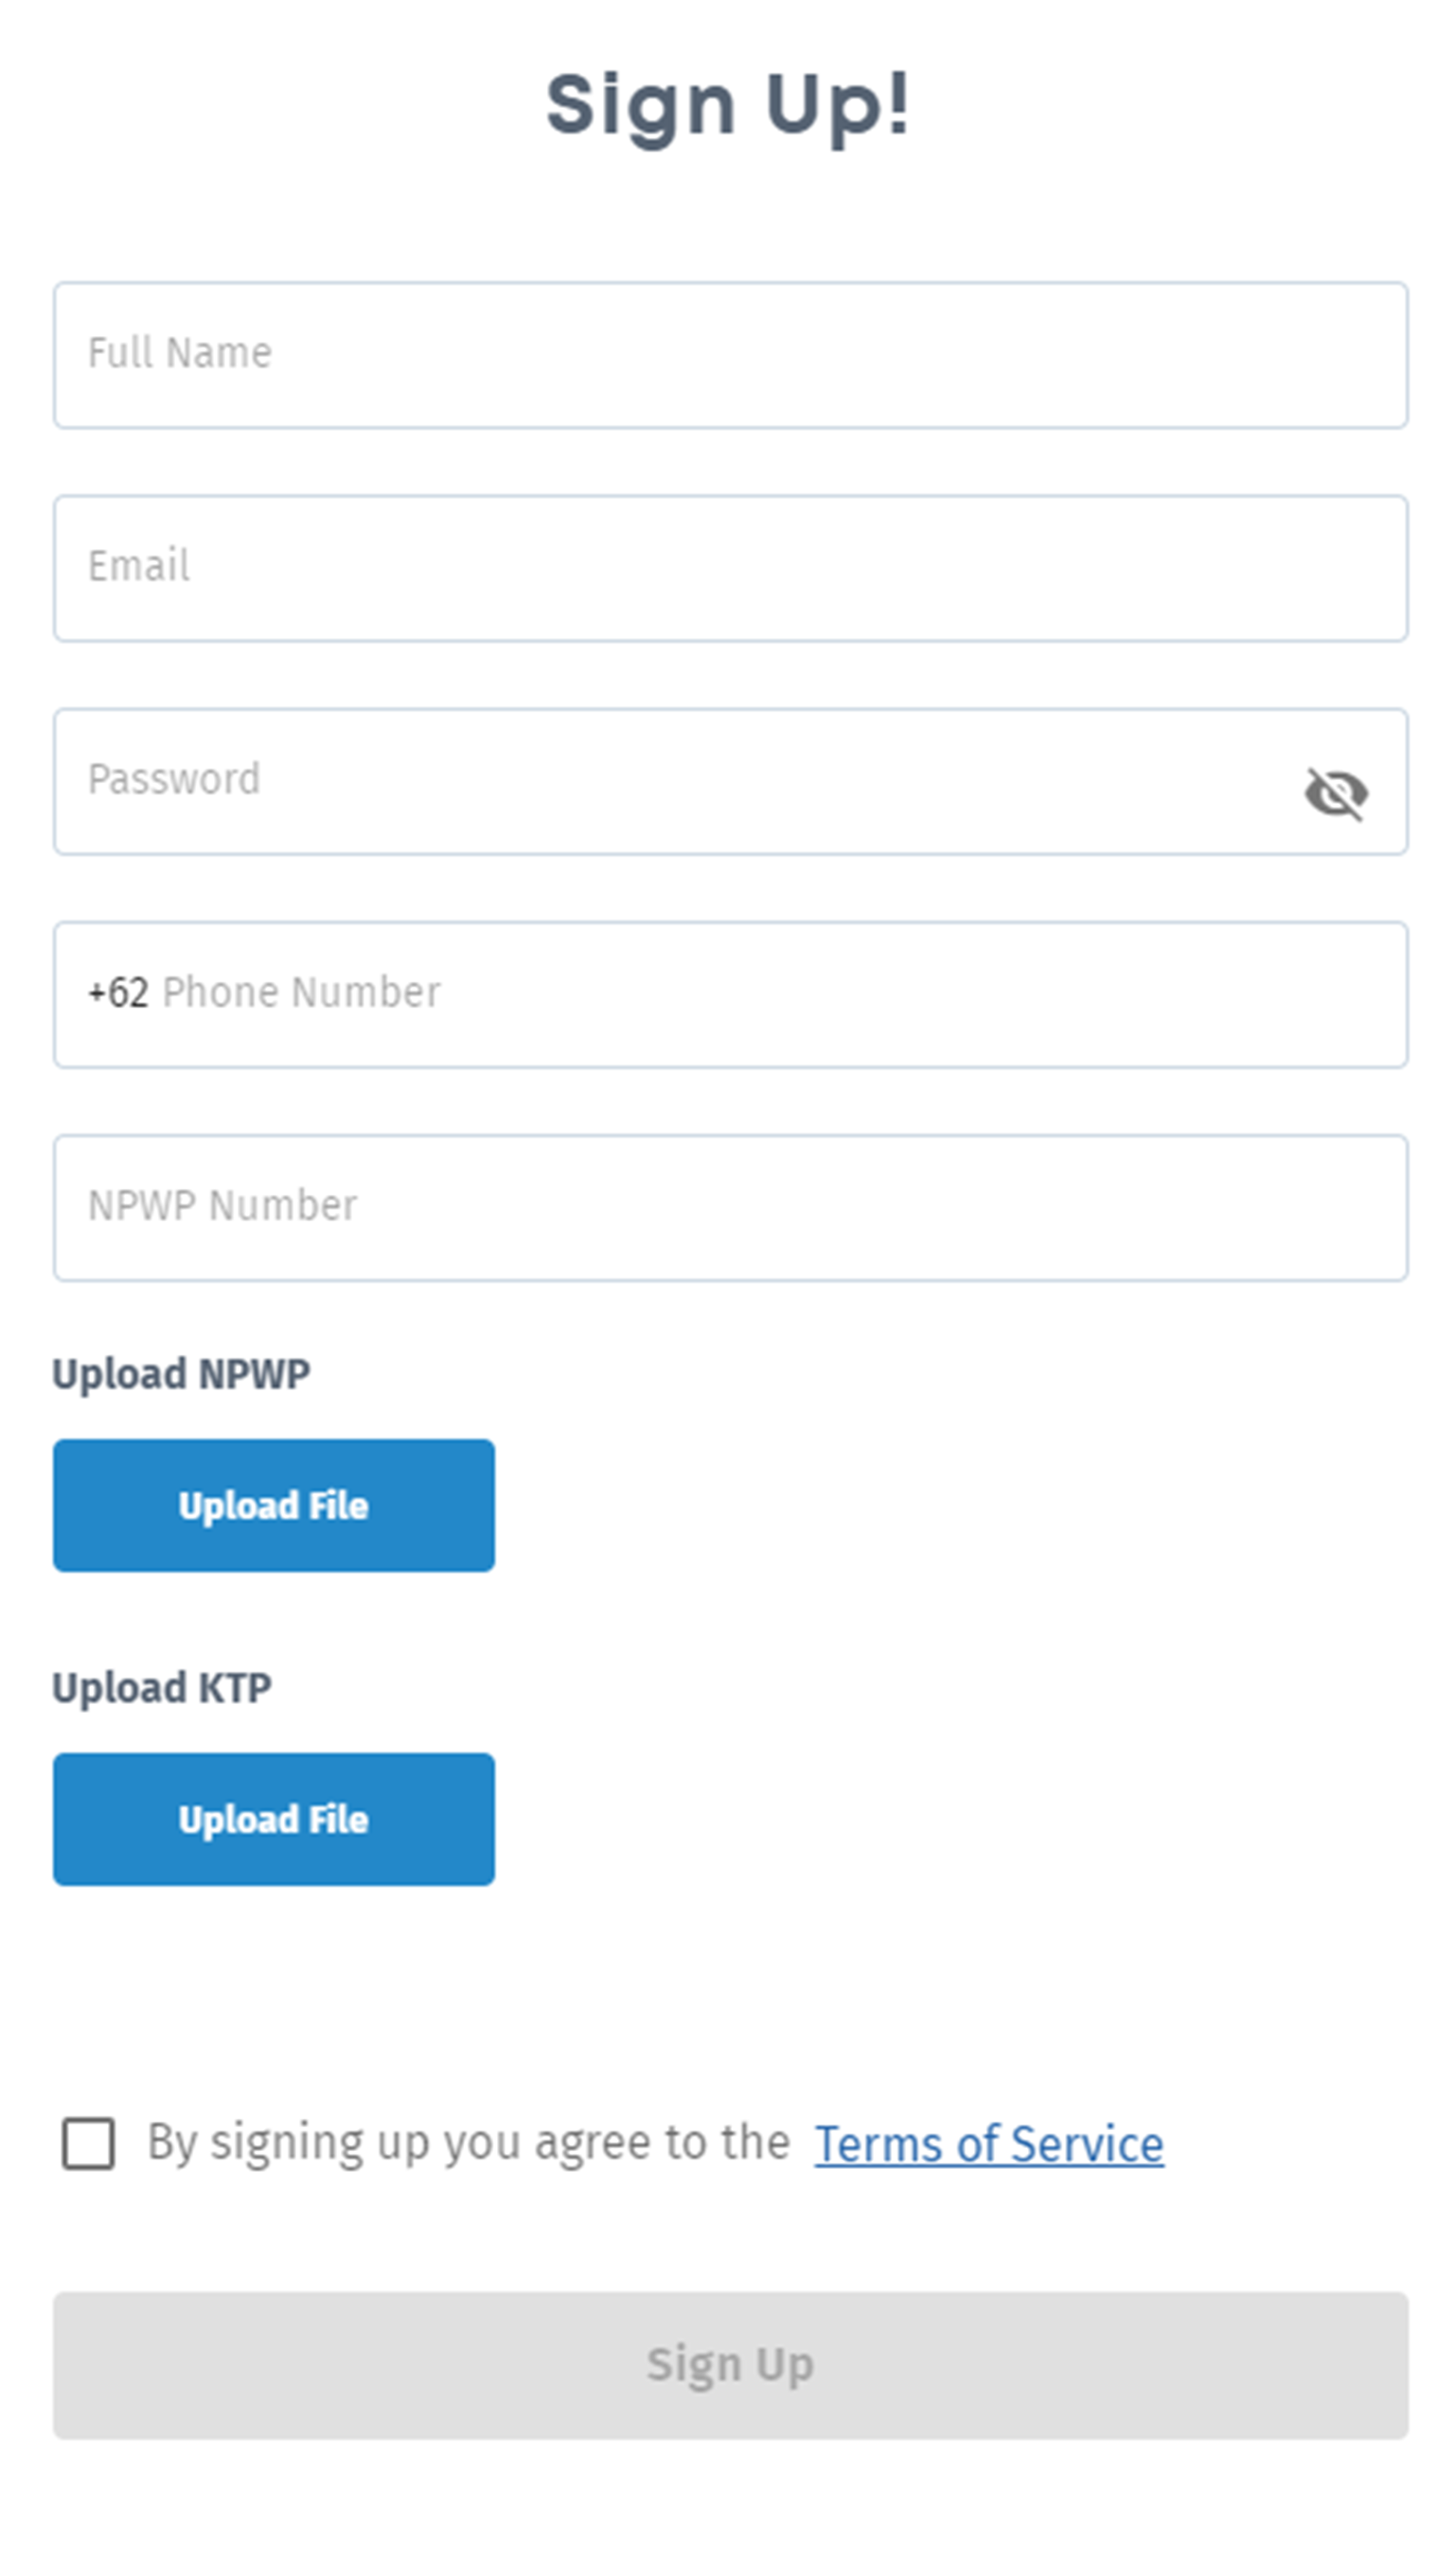This screenshot has width=1454, height=2576.
Task: Click the 'Password' placeholder text
Action: coord(174,779)
